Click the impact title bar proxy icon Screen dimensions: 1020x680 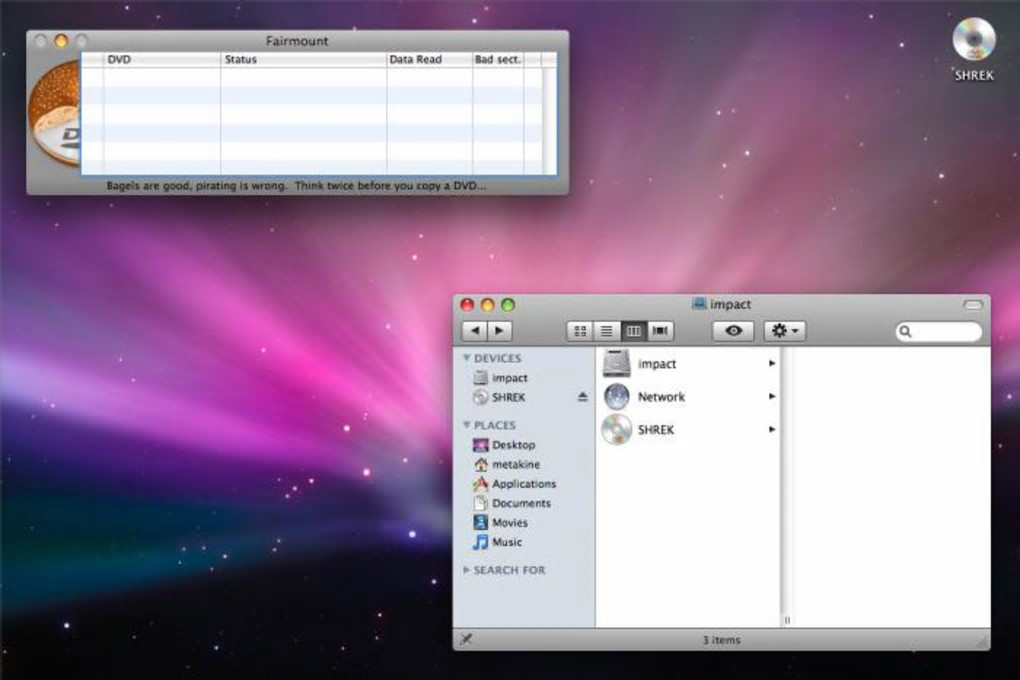699,304
